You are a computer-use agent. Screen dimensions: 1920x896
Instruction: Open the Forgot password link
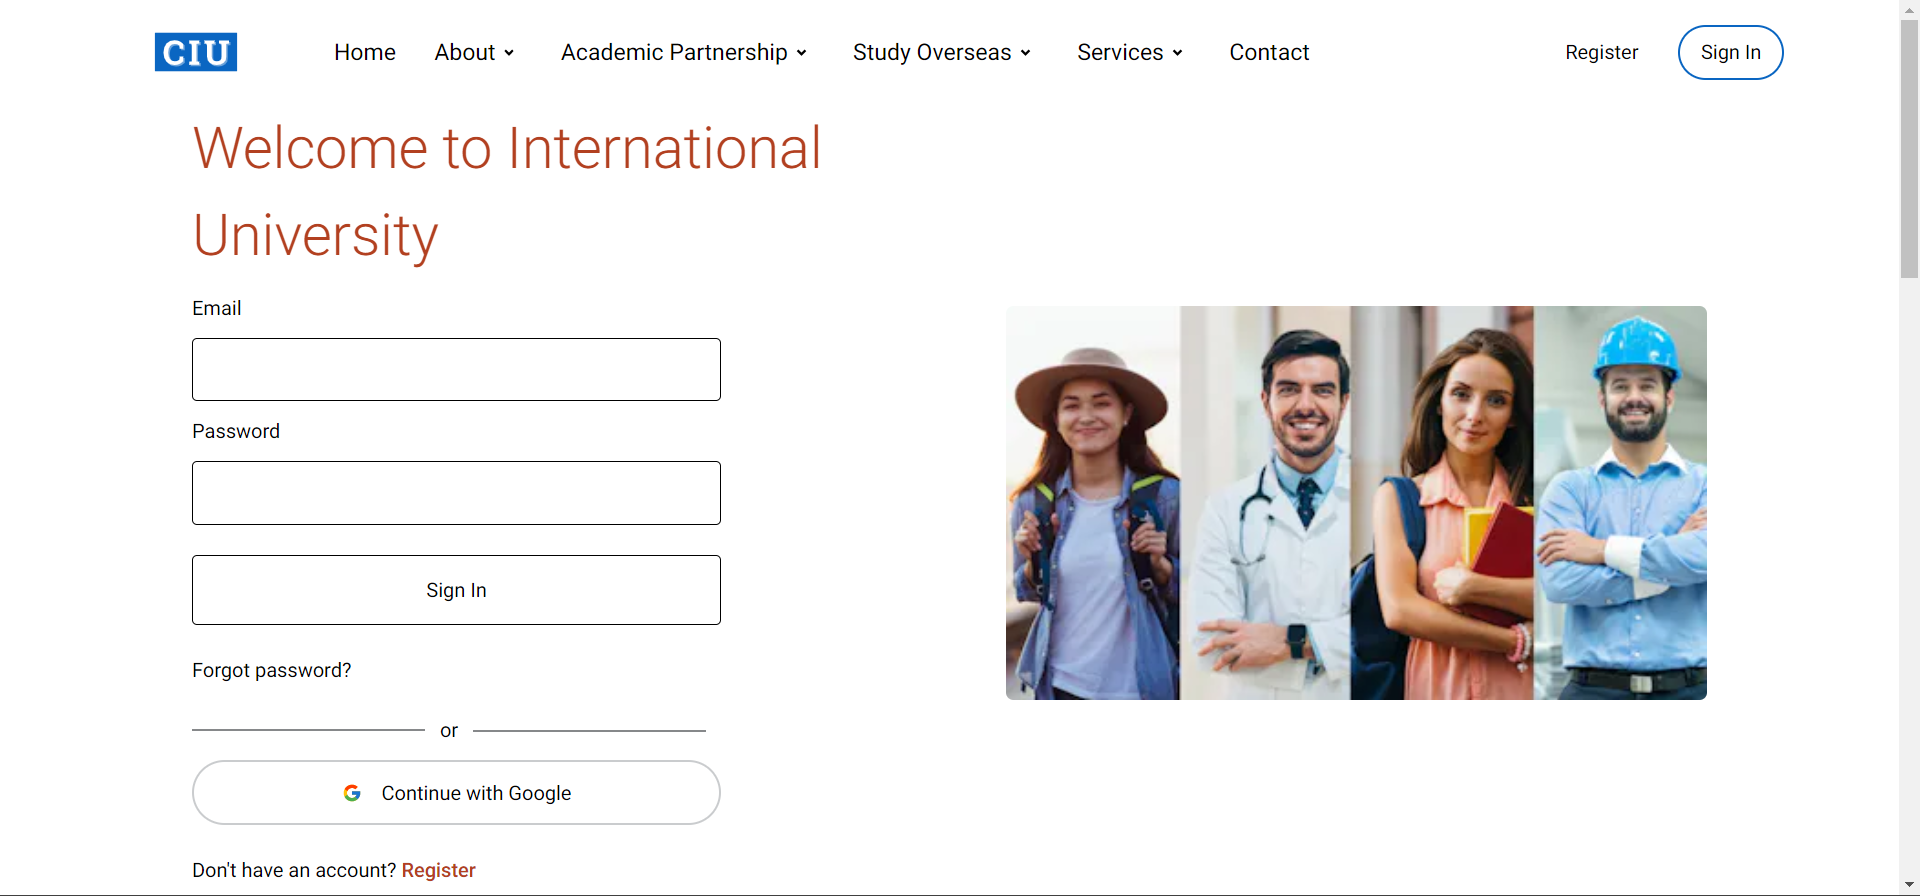(x=272, y=670)
